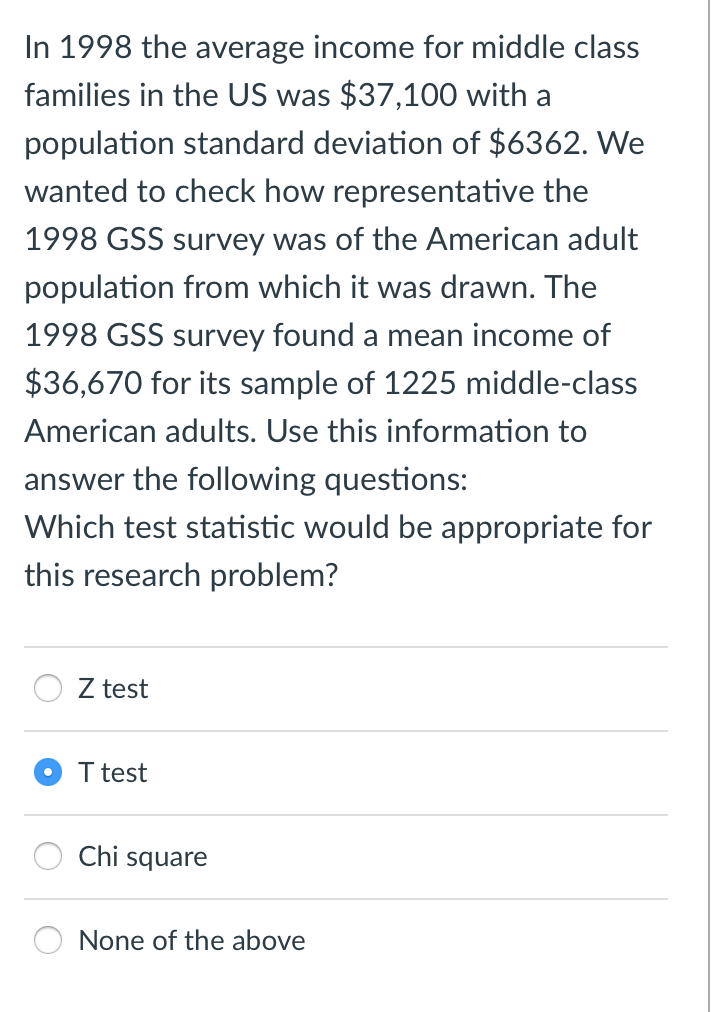Click the selected "T test" radio button
The width and height of the screenshot is (714, 1012).
point(49,773)
